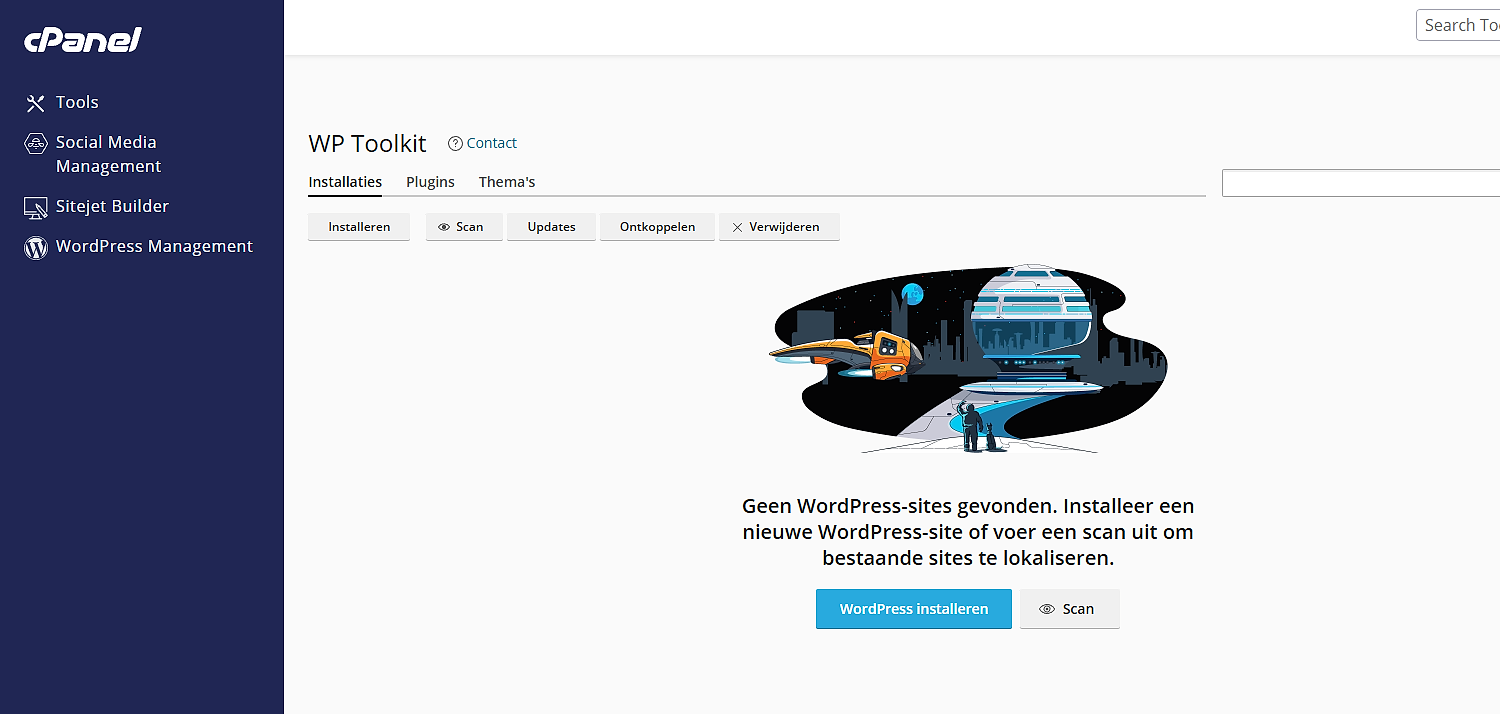Click the Sitejet Builder monitor icon

(36, 207)
